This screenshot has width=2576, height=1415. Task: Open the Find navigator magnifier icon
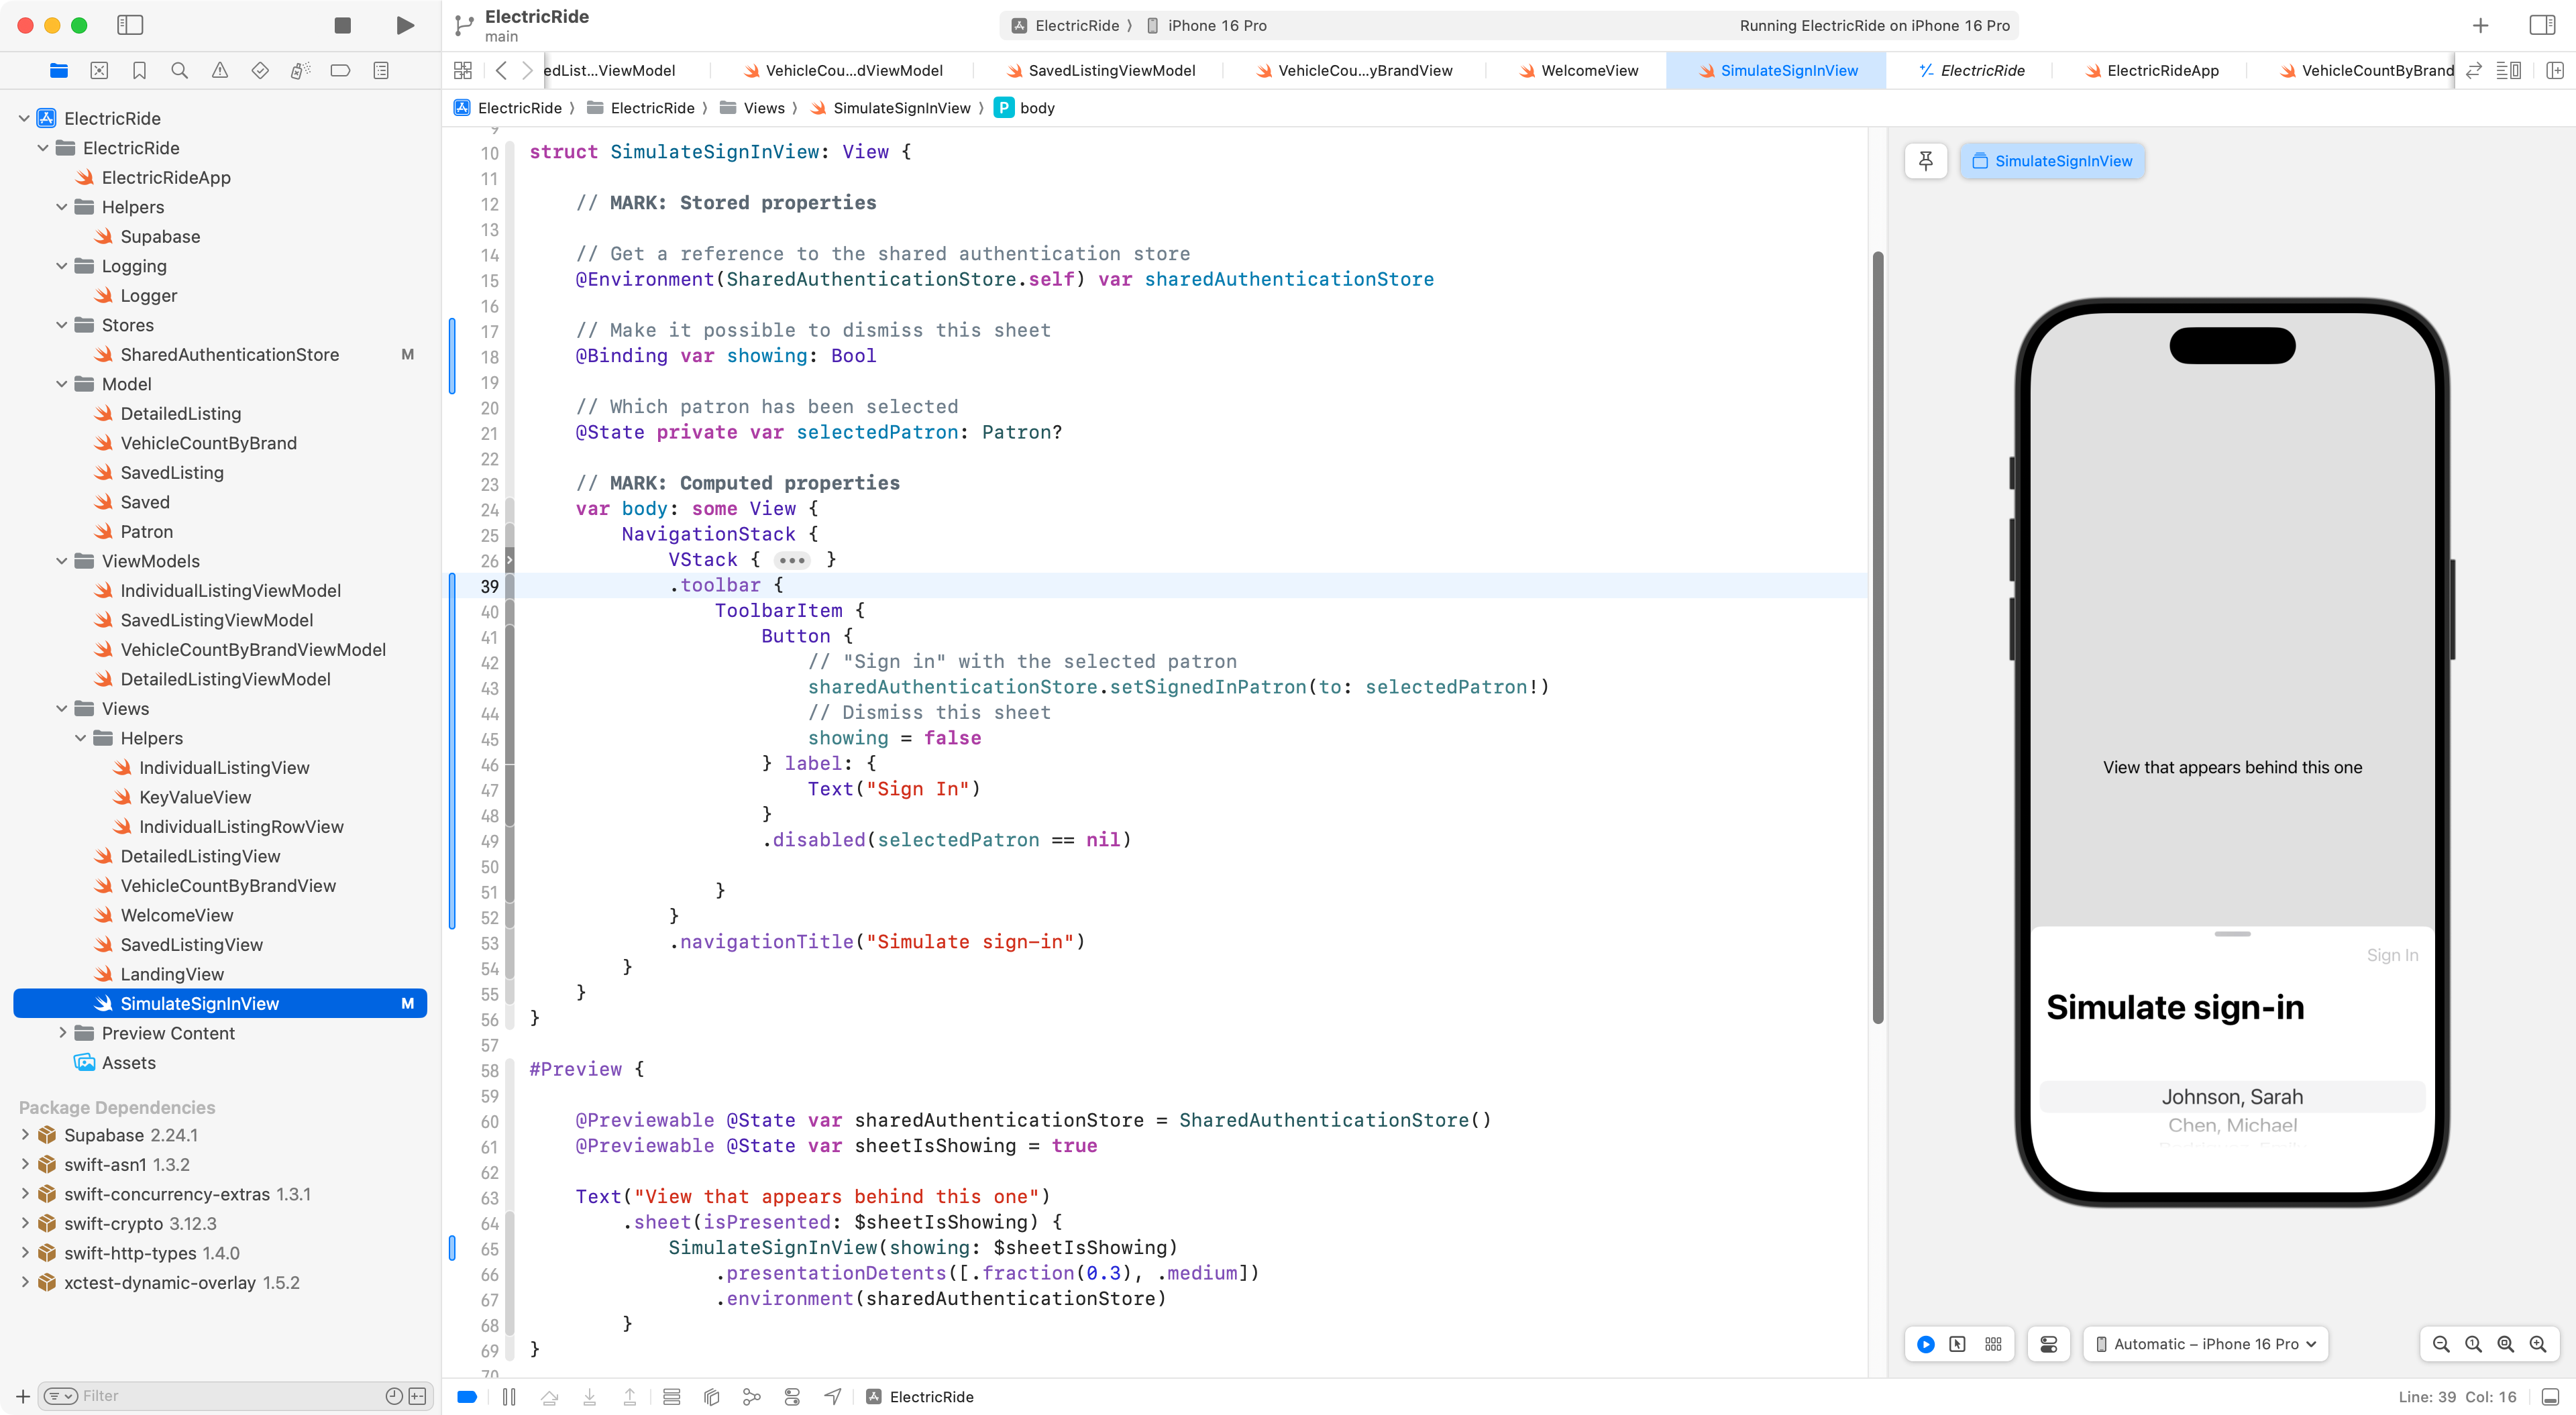point(180,70)
